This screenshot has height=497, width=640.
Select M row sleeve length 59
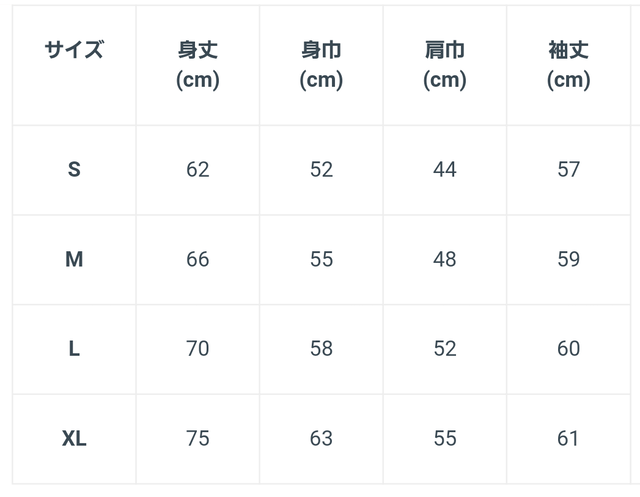[569, 259]
